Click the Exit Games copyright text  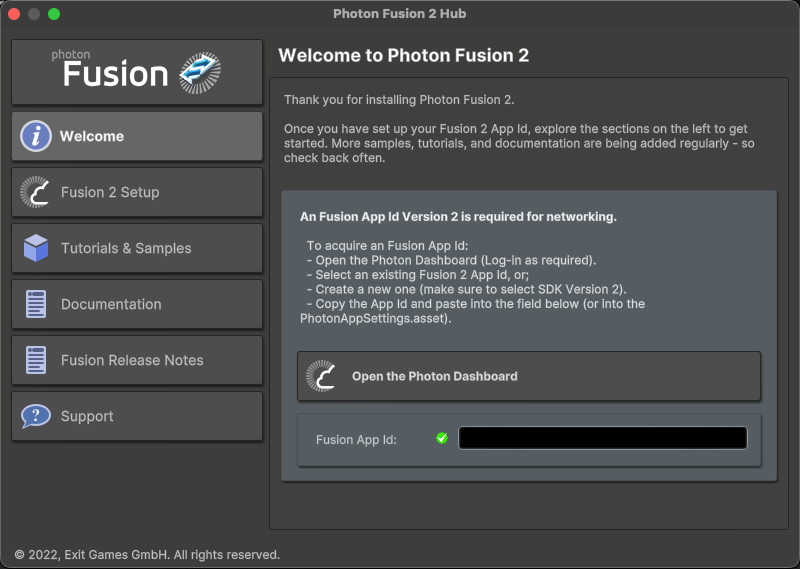(x=147, y=555)
